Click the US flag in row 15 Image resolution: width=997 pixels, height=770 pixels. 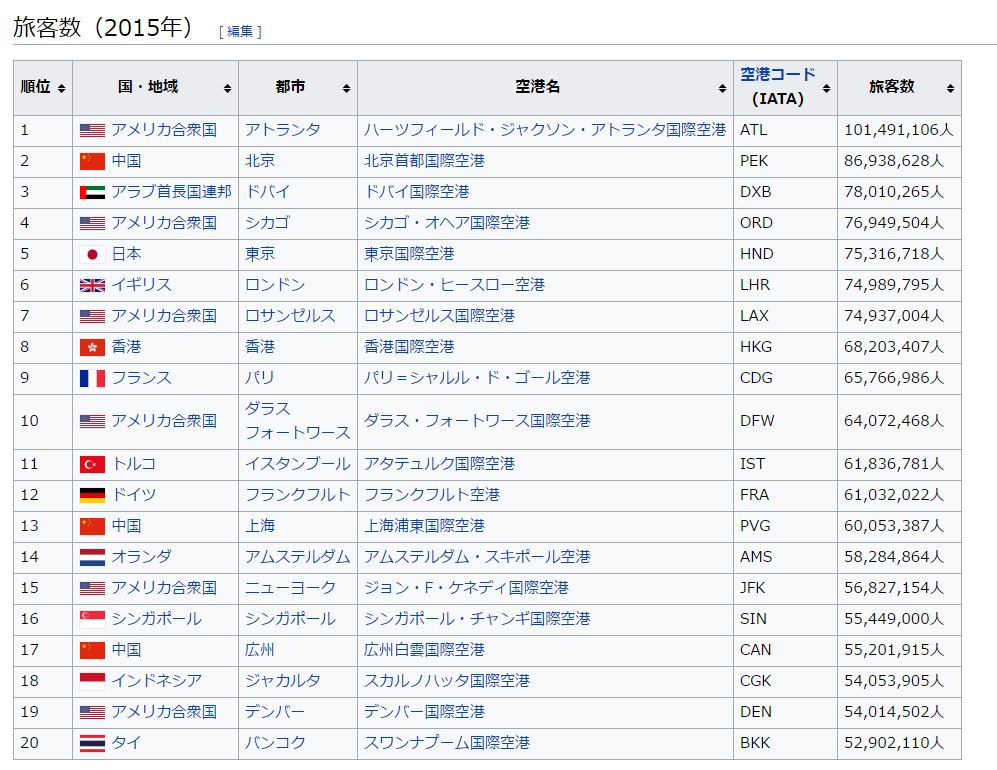[x=92, y=588]
